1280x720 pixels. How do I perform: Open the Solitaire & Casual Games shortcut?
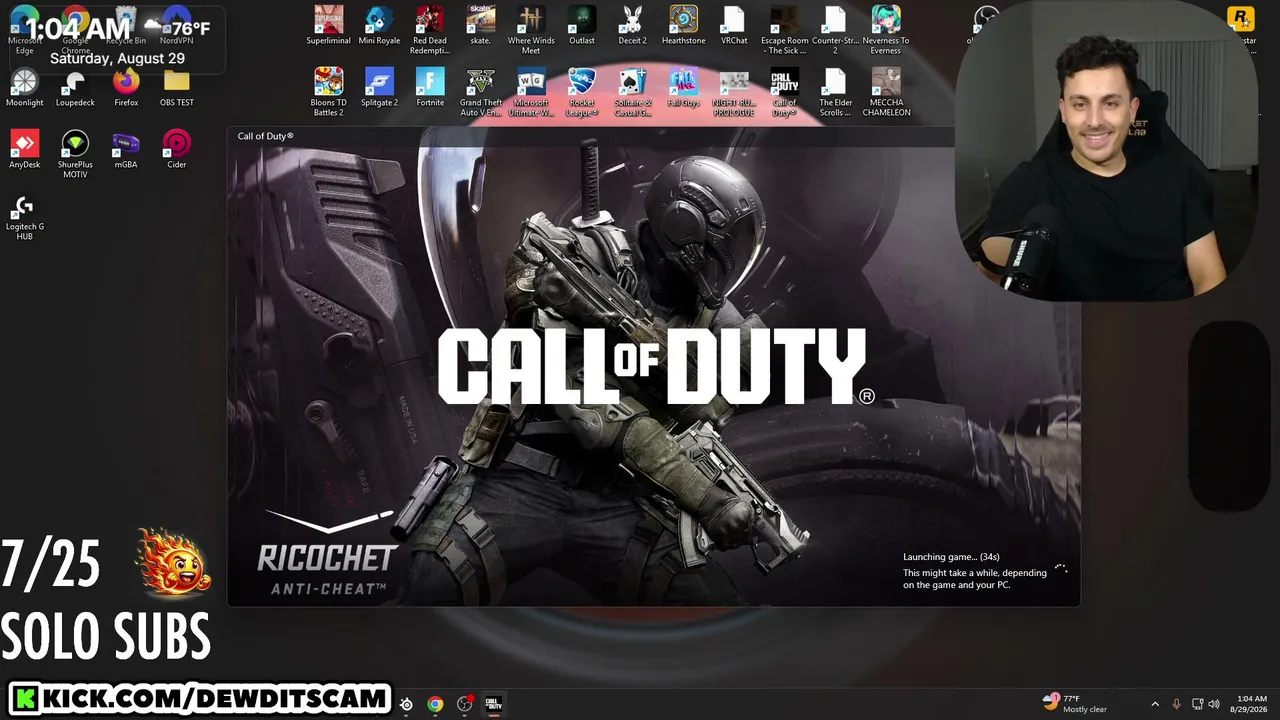632,92
